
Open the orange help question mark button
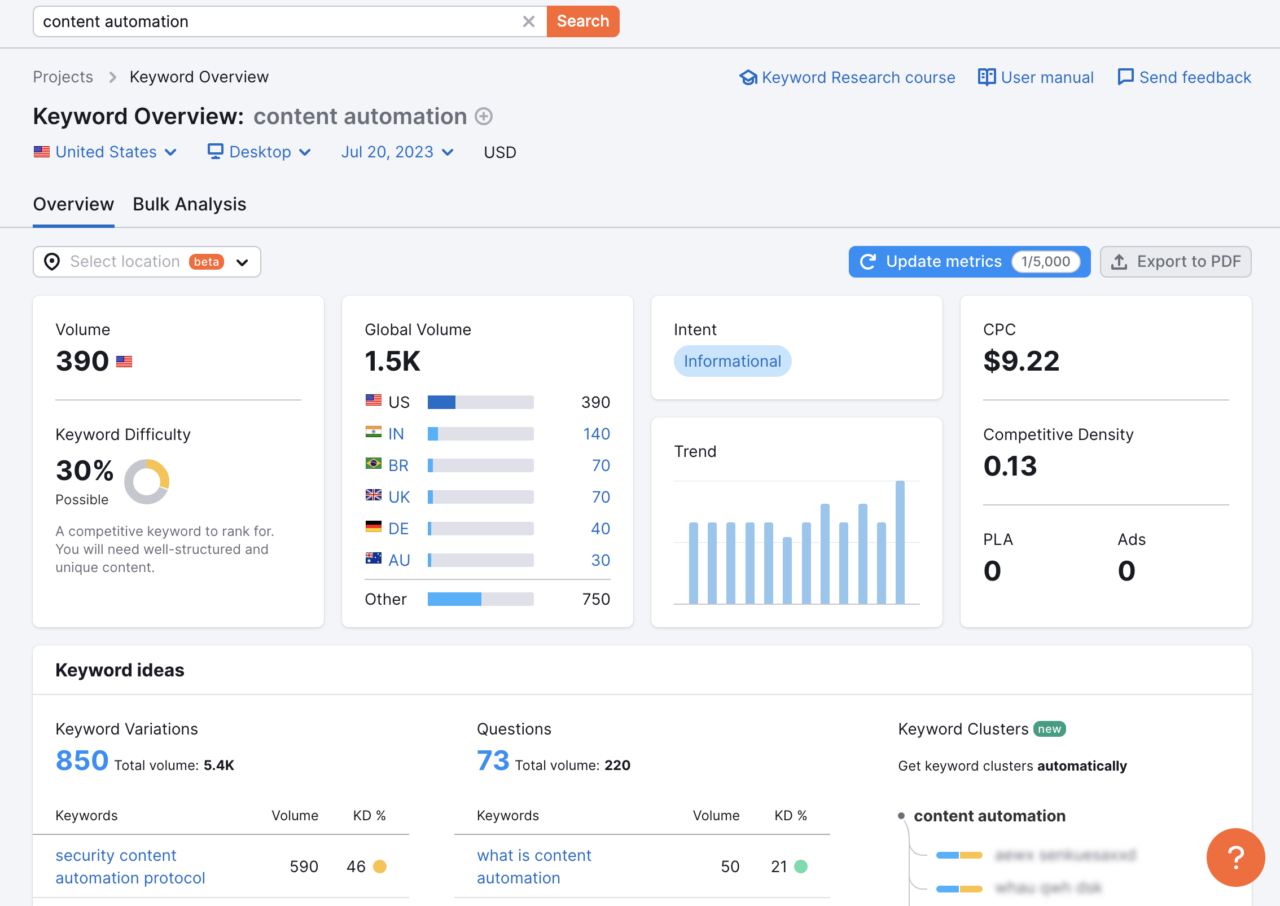click(1235, 857)
